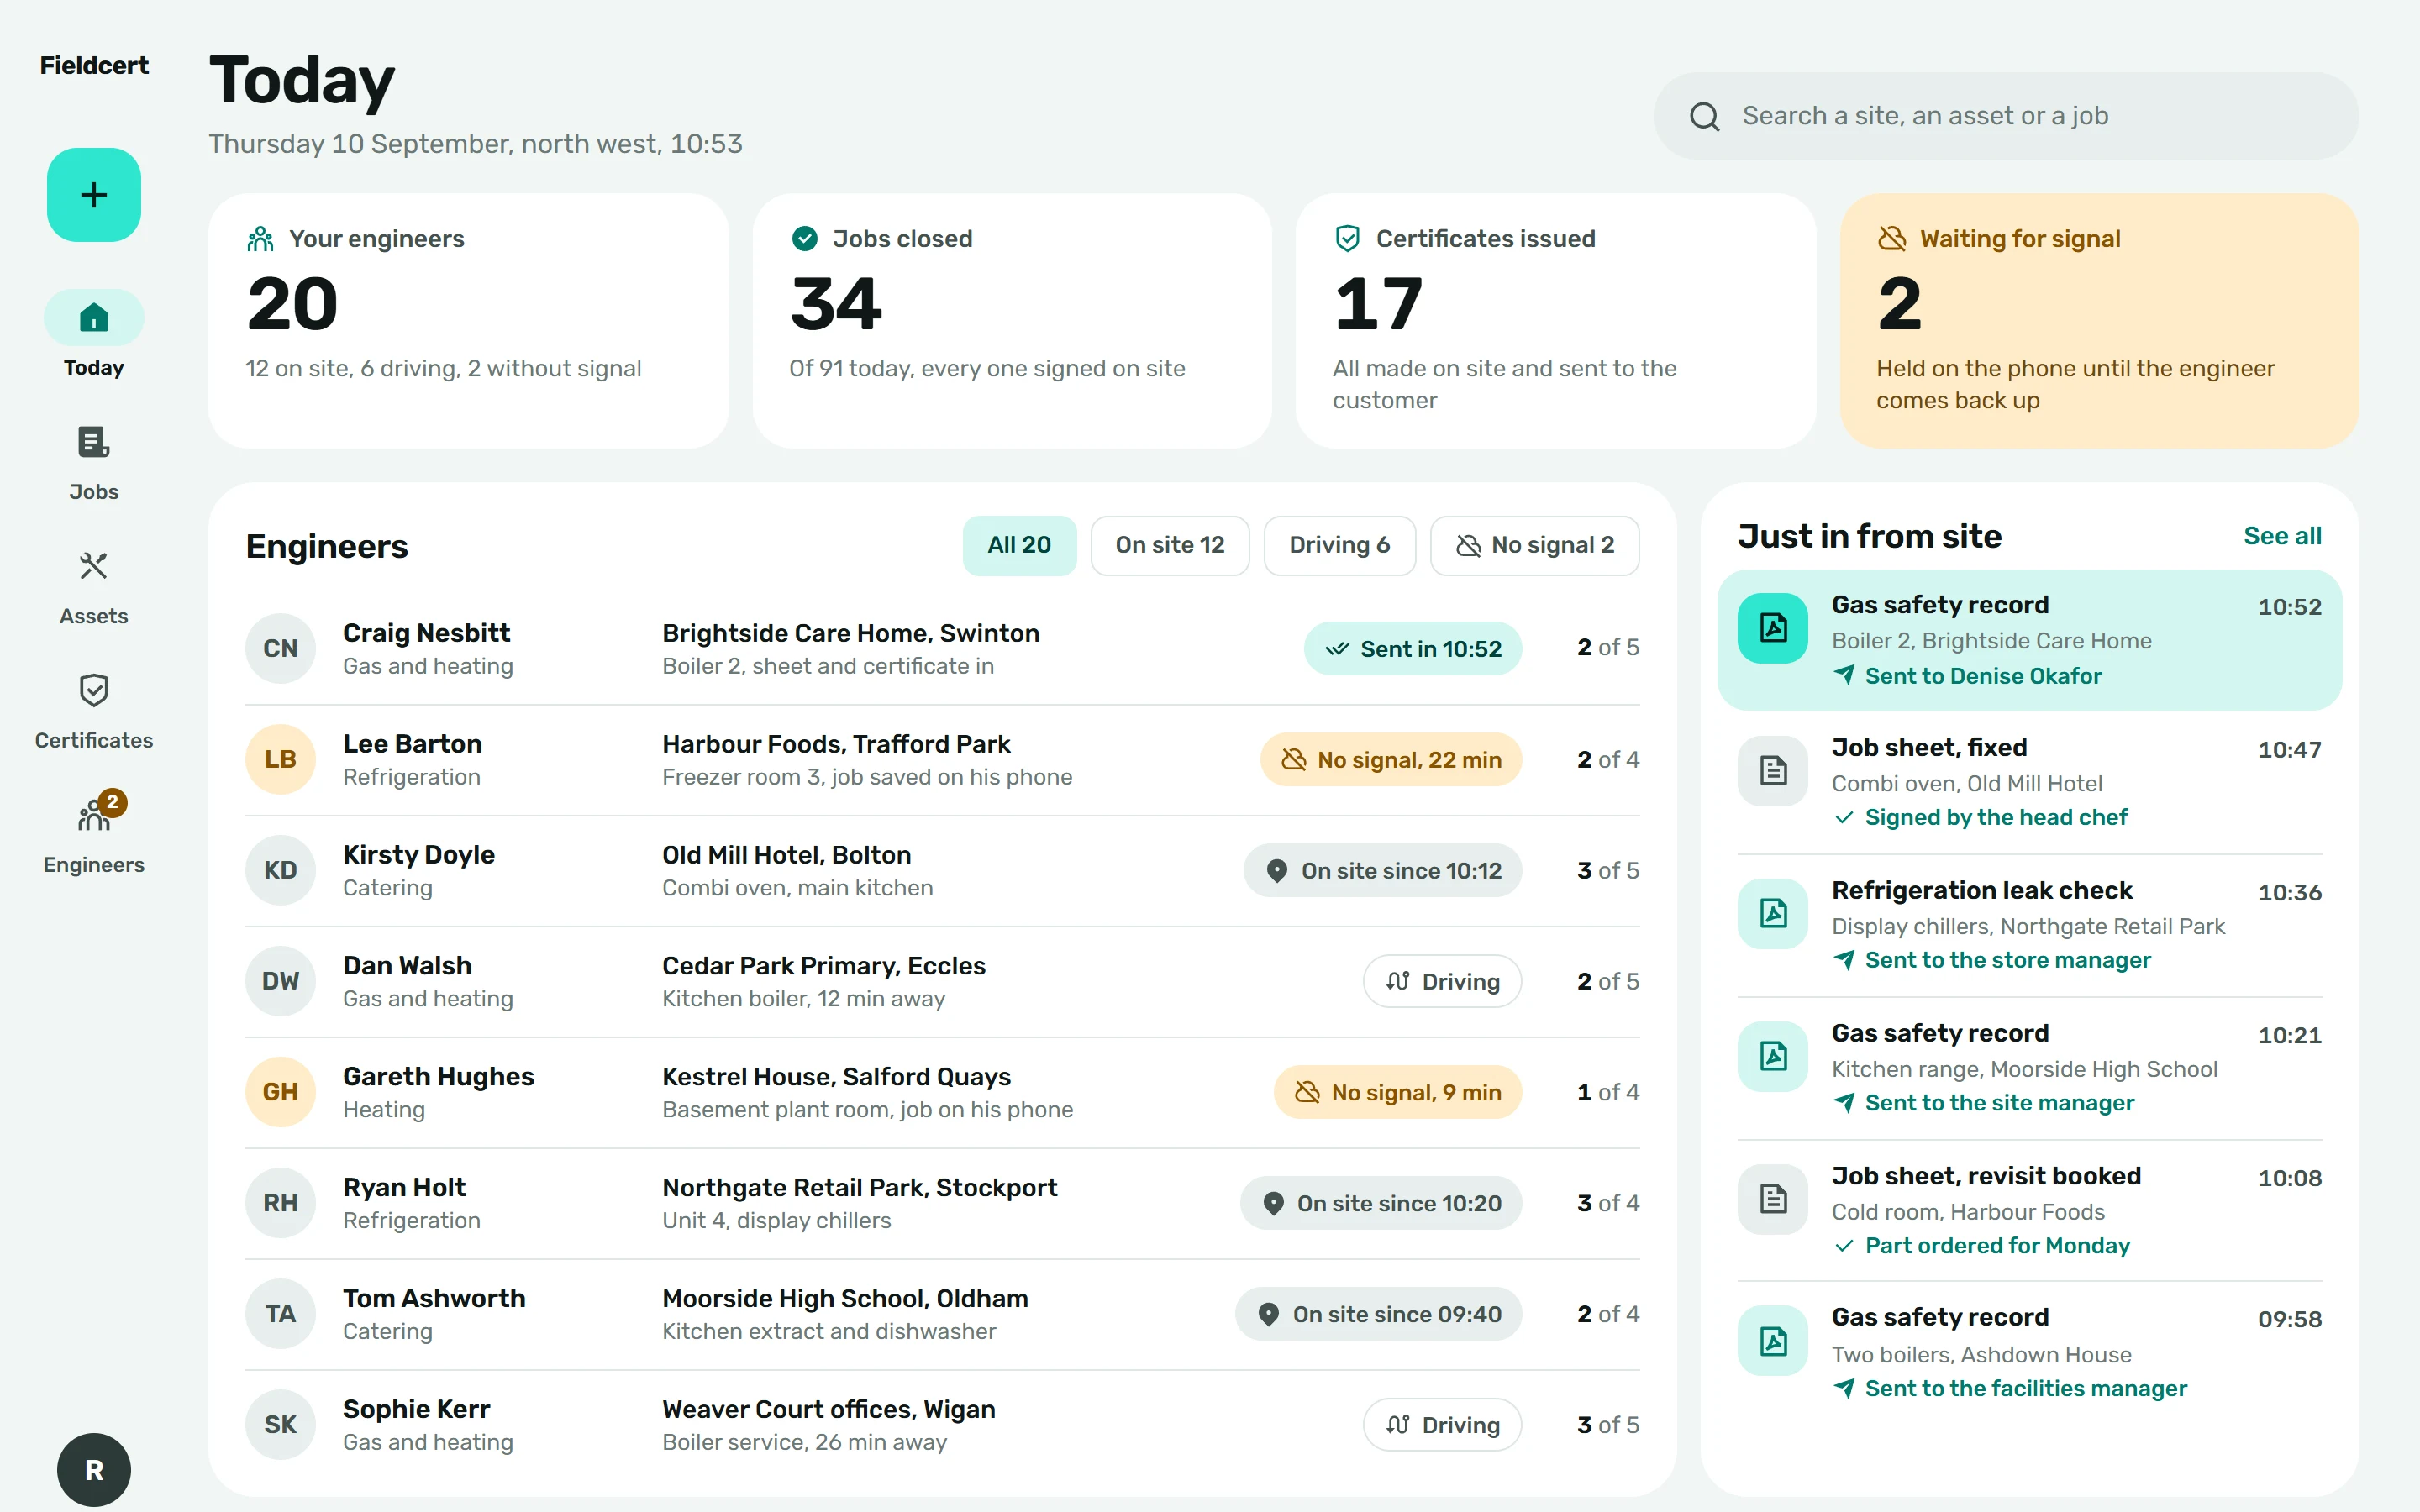Click the Your engineers people icon
This screenshot has height=1512, width=2420.
261,239
